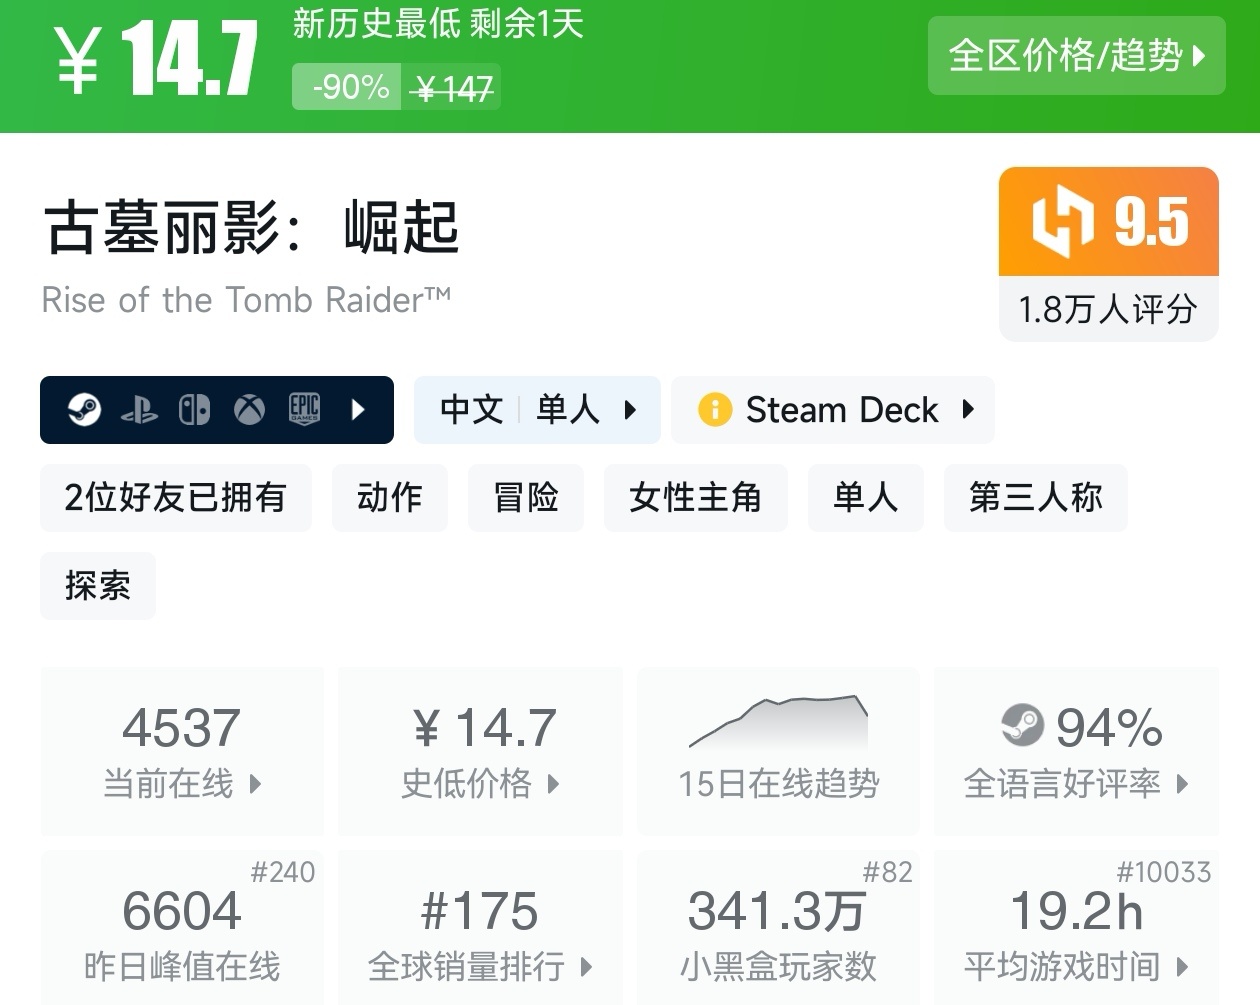Select the 女性主角 tag
1260x1005 pixels.
tap(695, 497)
